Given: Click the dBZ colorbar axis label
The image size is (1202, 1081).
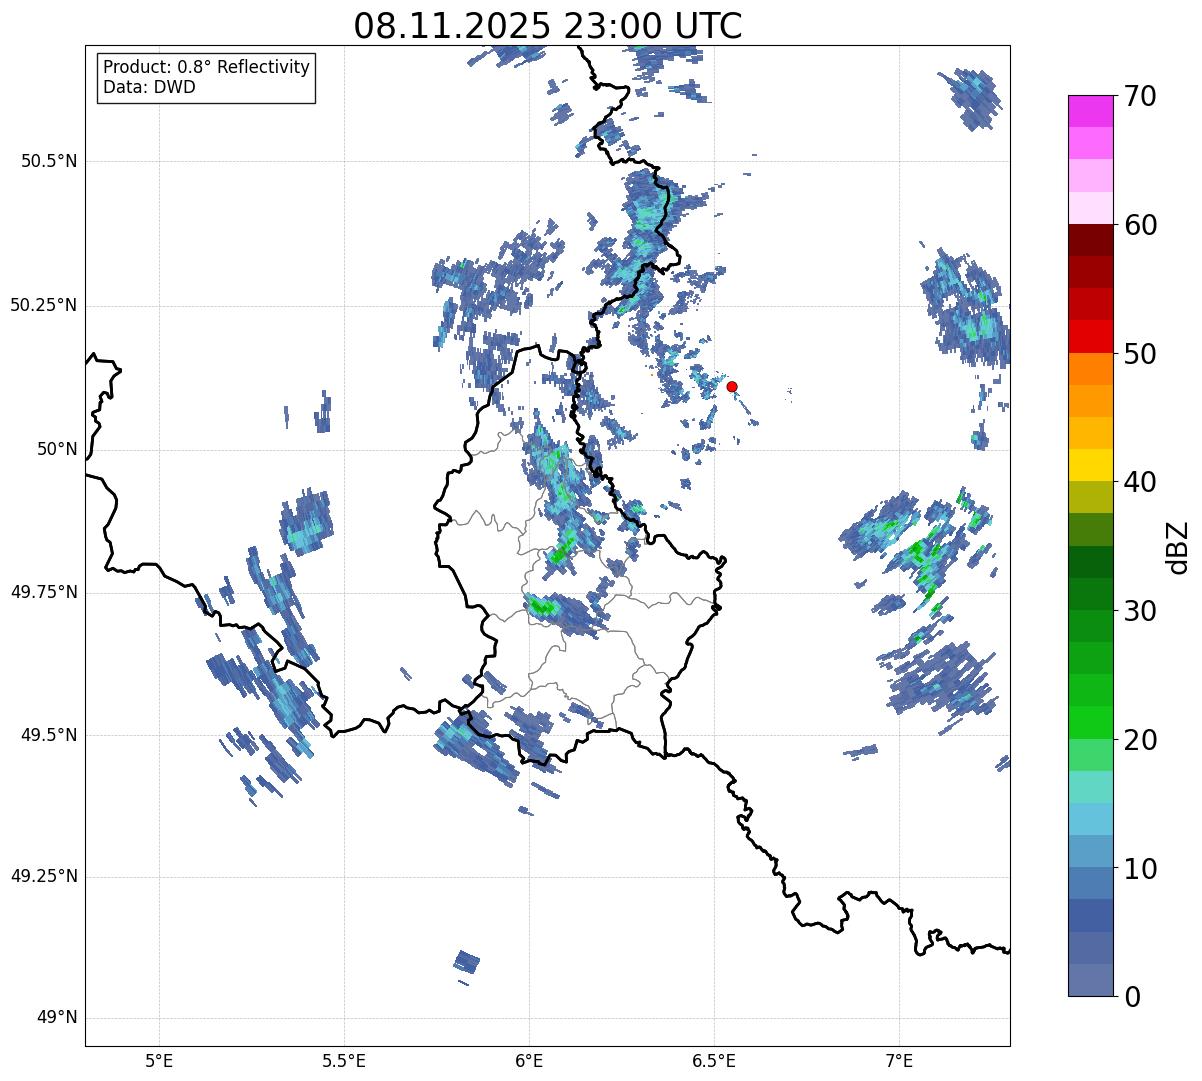Looking at the screenshot, I should click(x=1179, y=547).
